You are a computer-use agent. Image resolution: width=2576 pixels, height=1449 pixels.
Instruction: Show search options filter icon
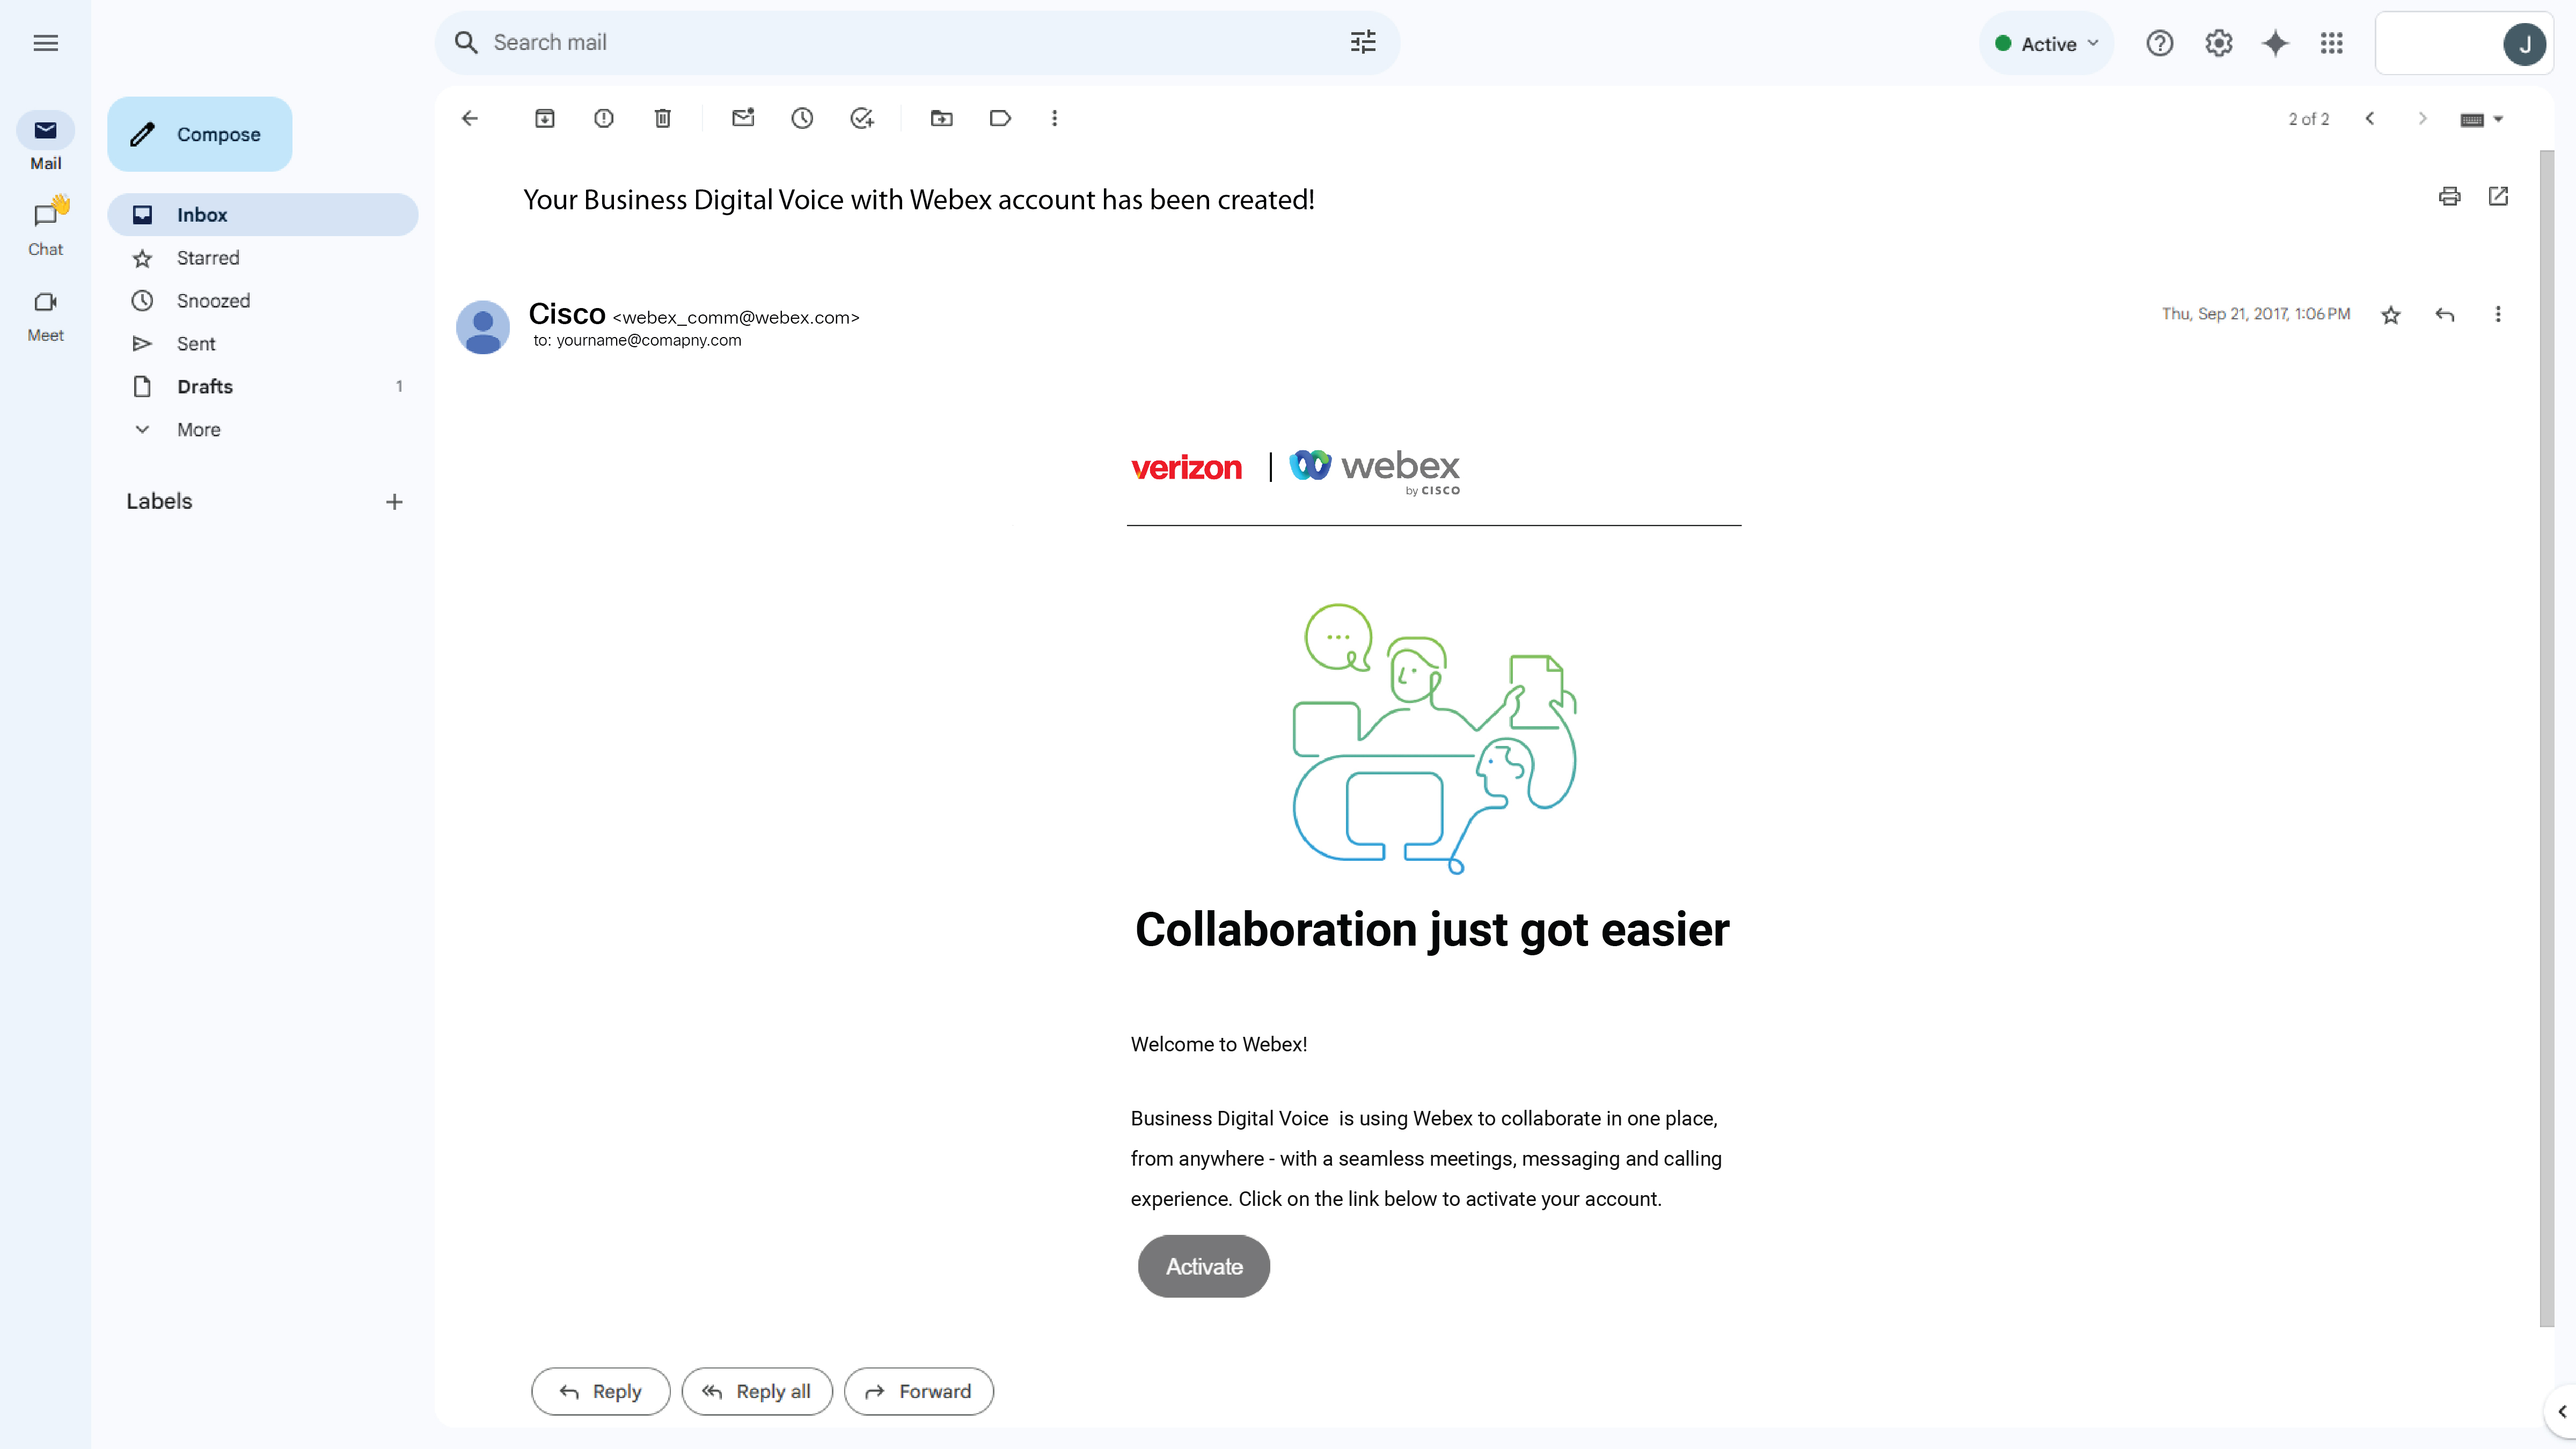coord(1363,42)
